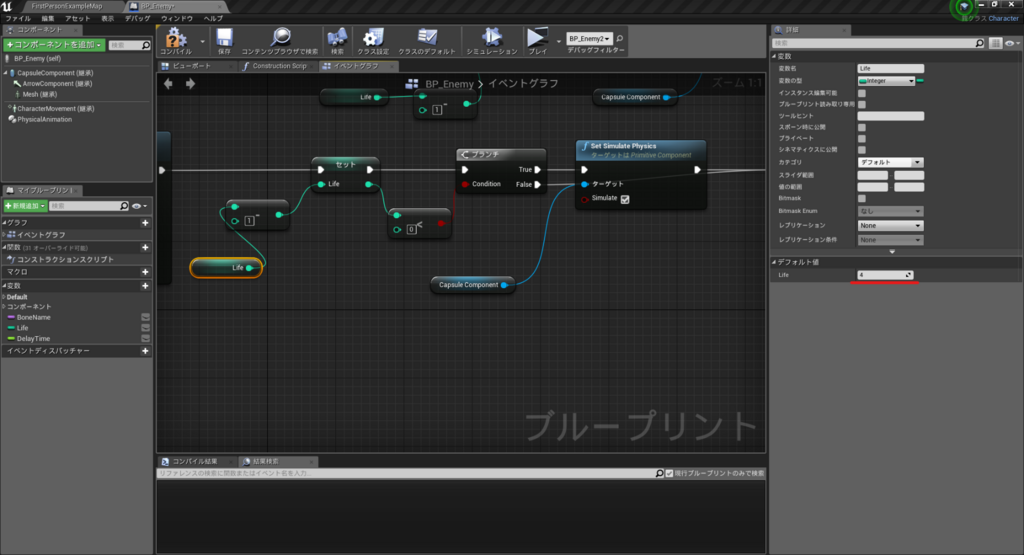
Task: Click the Unreal Engine logo icon
Action: pyautogui.click(x=7, y=6)
